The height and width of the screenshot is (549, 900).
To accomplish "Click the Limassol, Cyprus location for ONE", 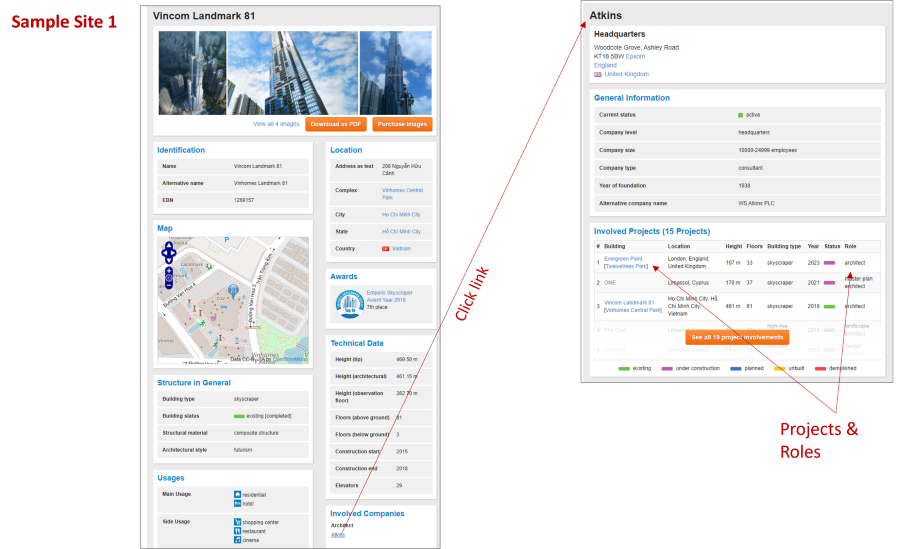I will coord(688,283).
